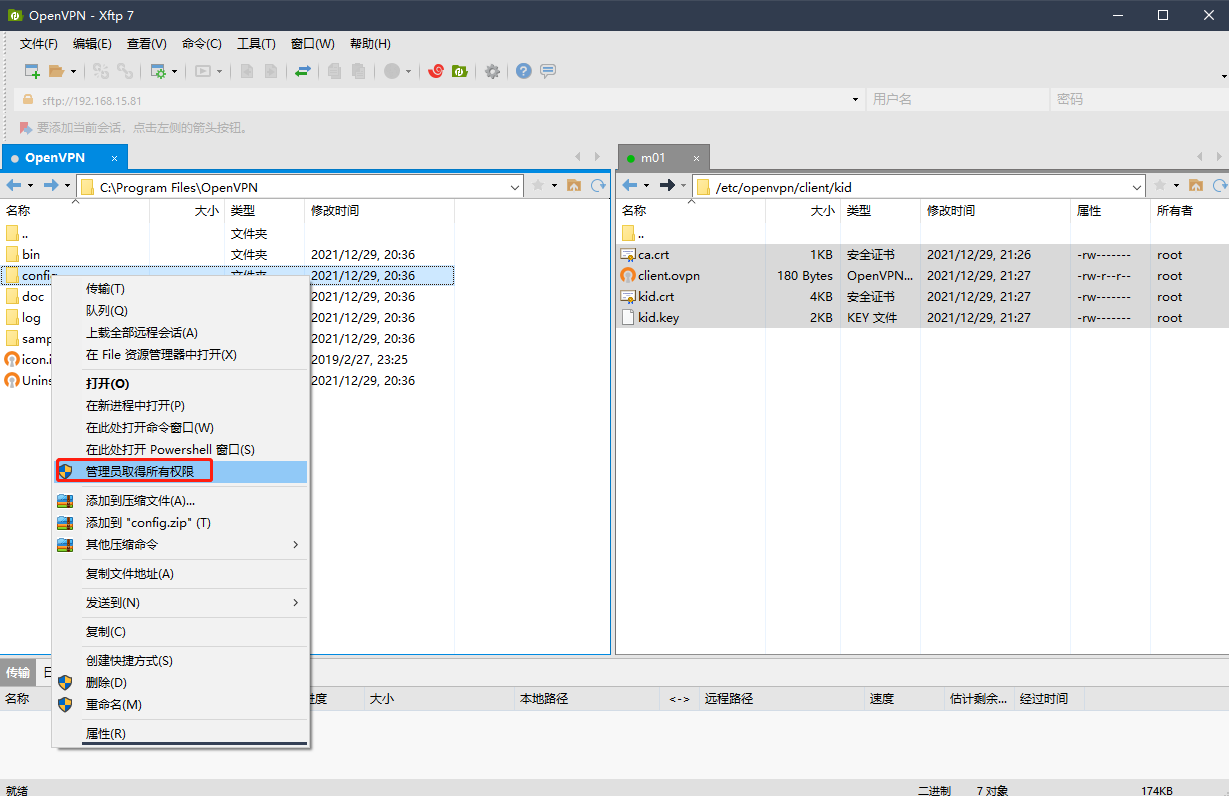The width and height of the screenshot is (1229, 796).
Task: Click the session properties gear-window icon
Action: (158, 71)
